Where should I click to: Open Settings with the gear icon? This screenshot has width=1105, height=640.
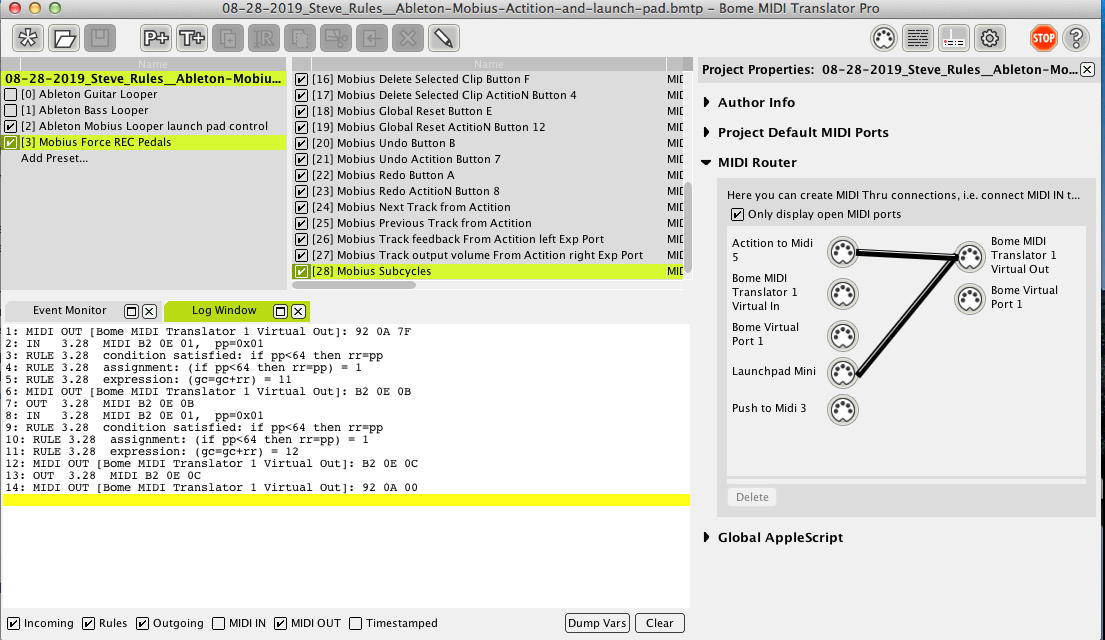point(989,38)
